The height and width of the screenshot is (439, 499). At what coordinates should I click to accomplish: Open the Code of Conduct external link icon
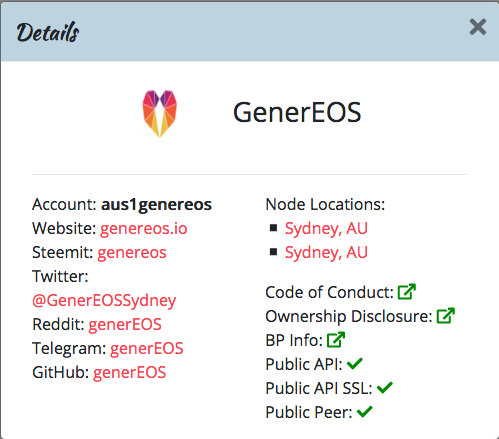click(x=407, y=292)
